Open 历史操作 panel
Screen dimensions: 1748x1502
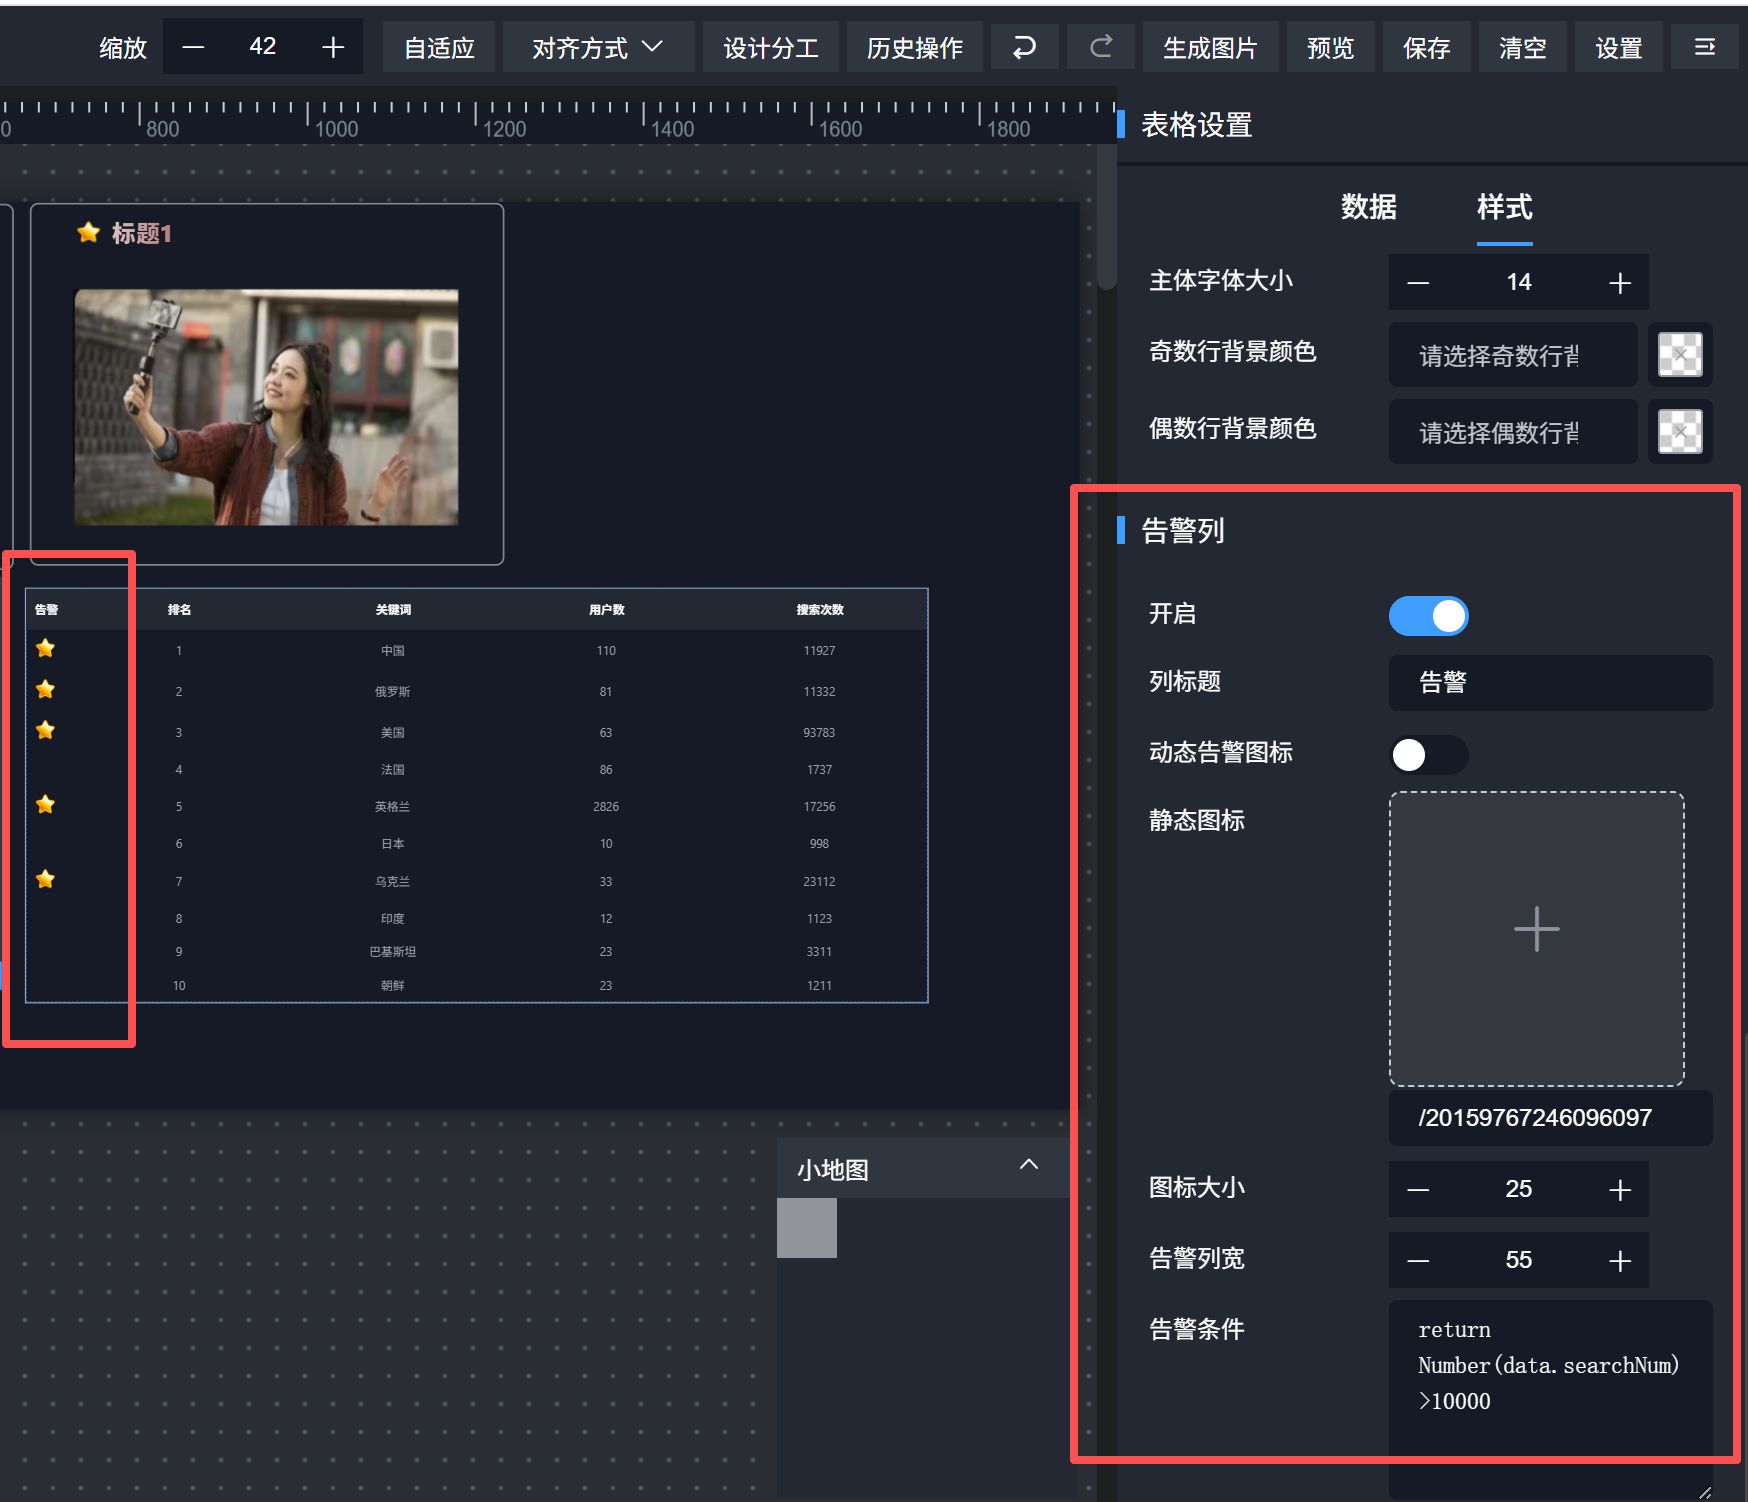coord(915,47)
